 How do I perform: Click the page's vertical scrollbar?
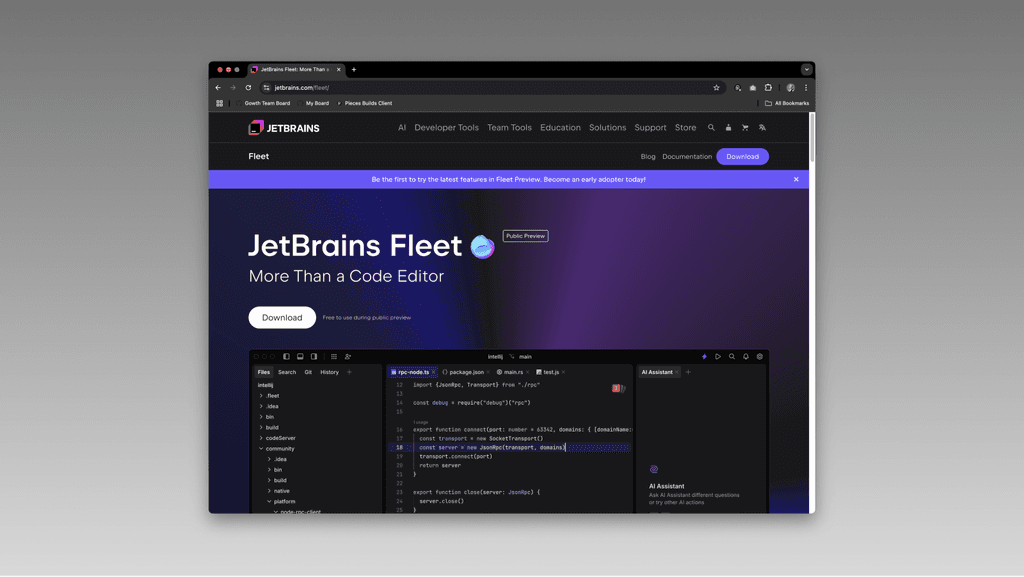point(812,137)
